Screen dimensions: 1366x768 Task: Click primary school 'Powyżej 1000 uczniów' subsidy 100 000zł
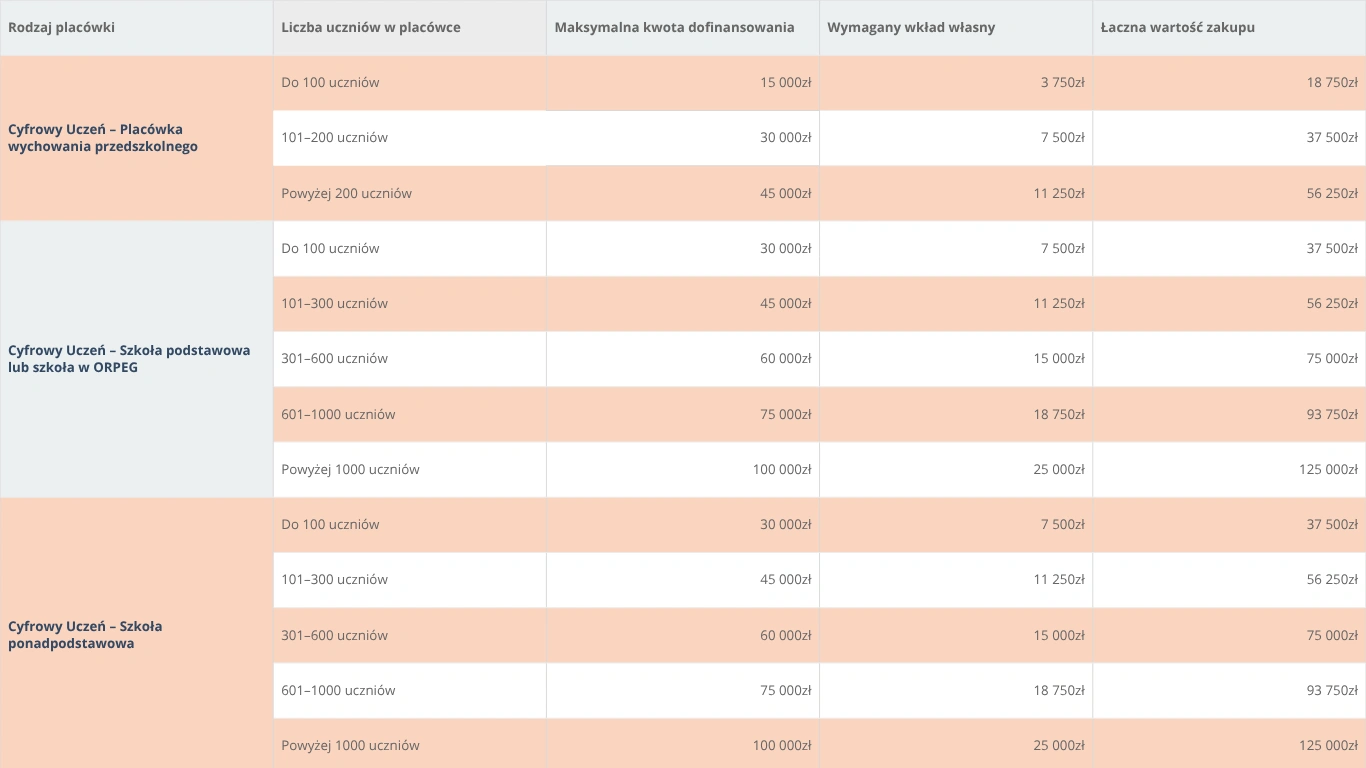point(683,470)
